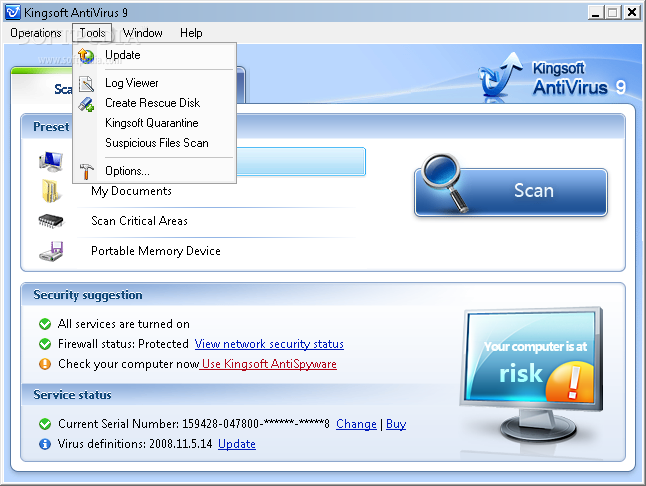
Task: Close the Tools menu via its header
Action: [92, 33]
